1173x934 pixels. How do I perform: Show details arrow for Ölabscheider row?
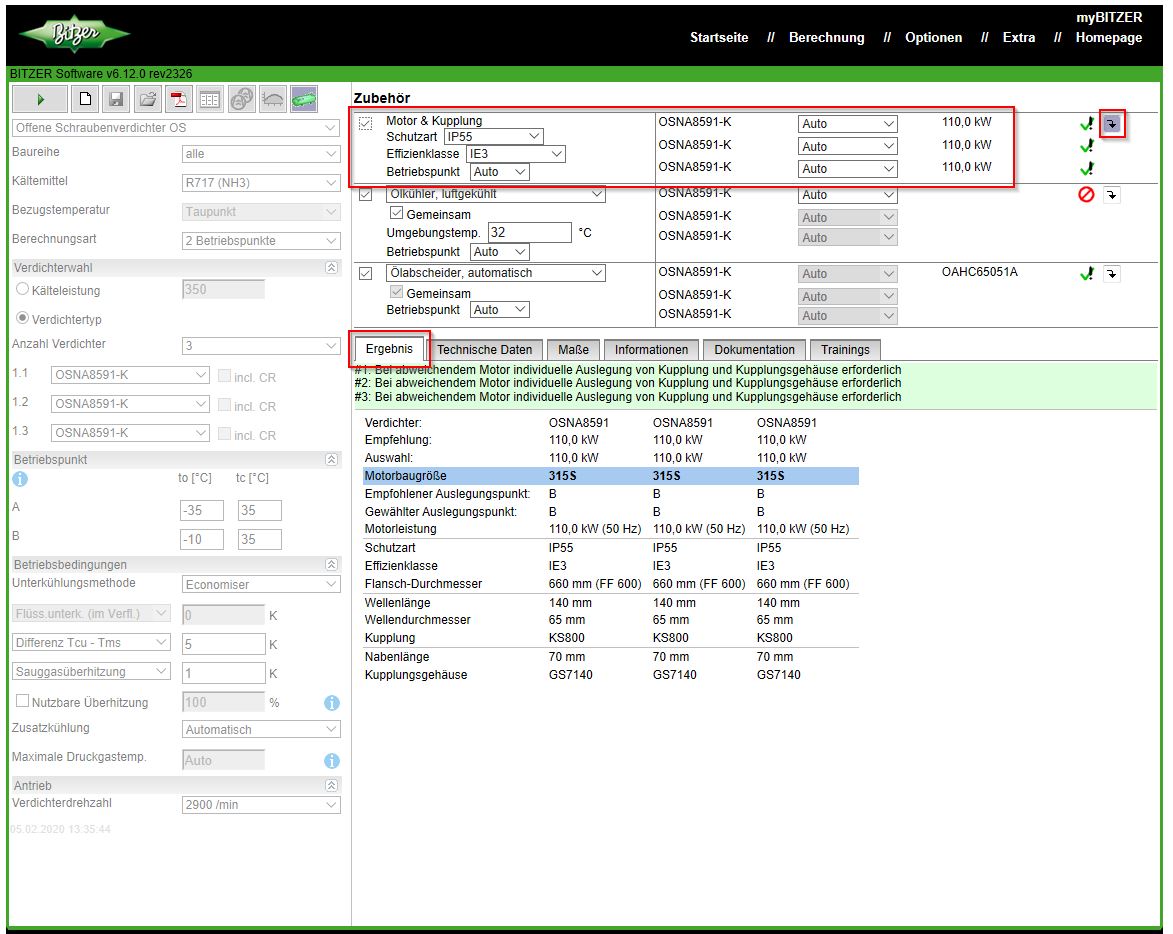coord(1112,273)
